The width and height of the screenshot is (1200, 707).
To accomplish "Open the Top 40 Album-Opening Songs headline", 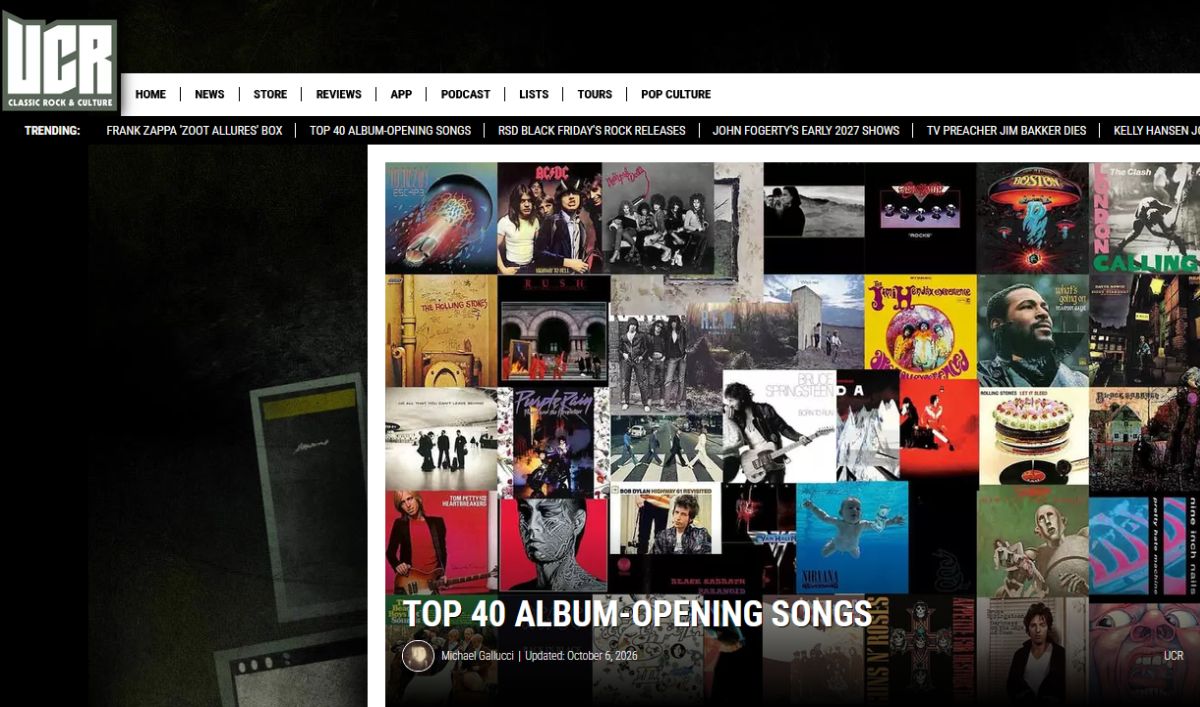I will point(638,613).
